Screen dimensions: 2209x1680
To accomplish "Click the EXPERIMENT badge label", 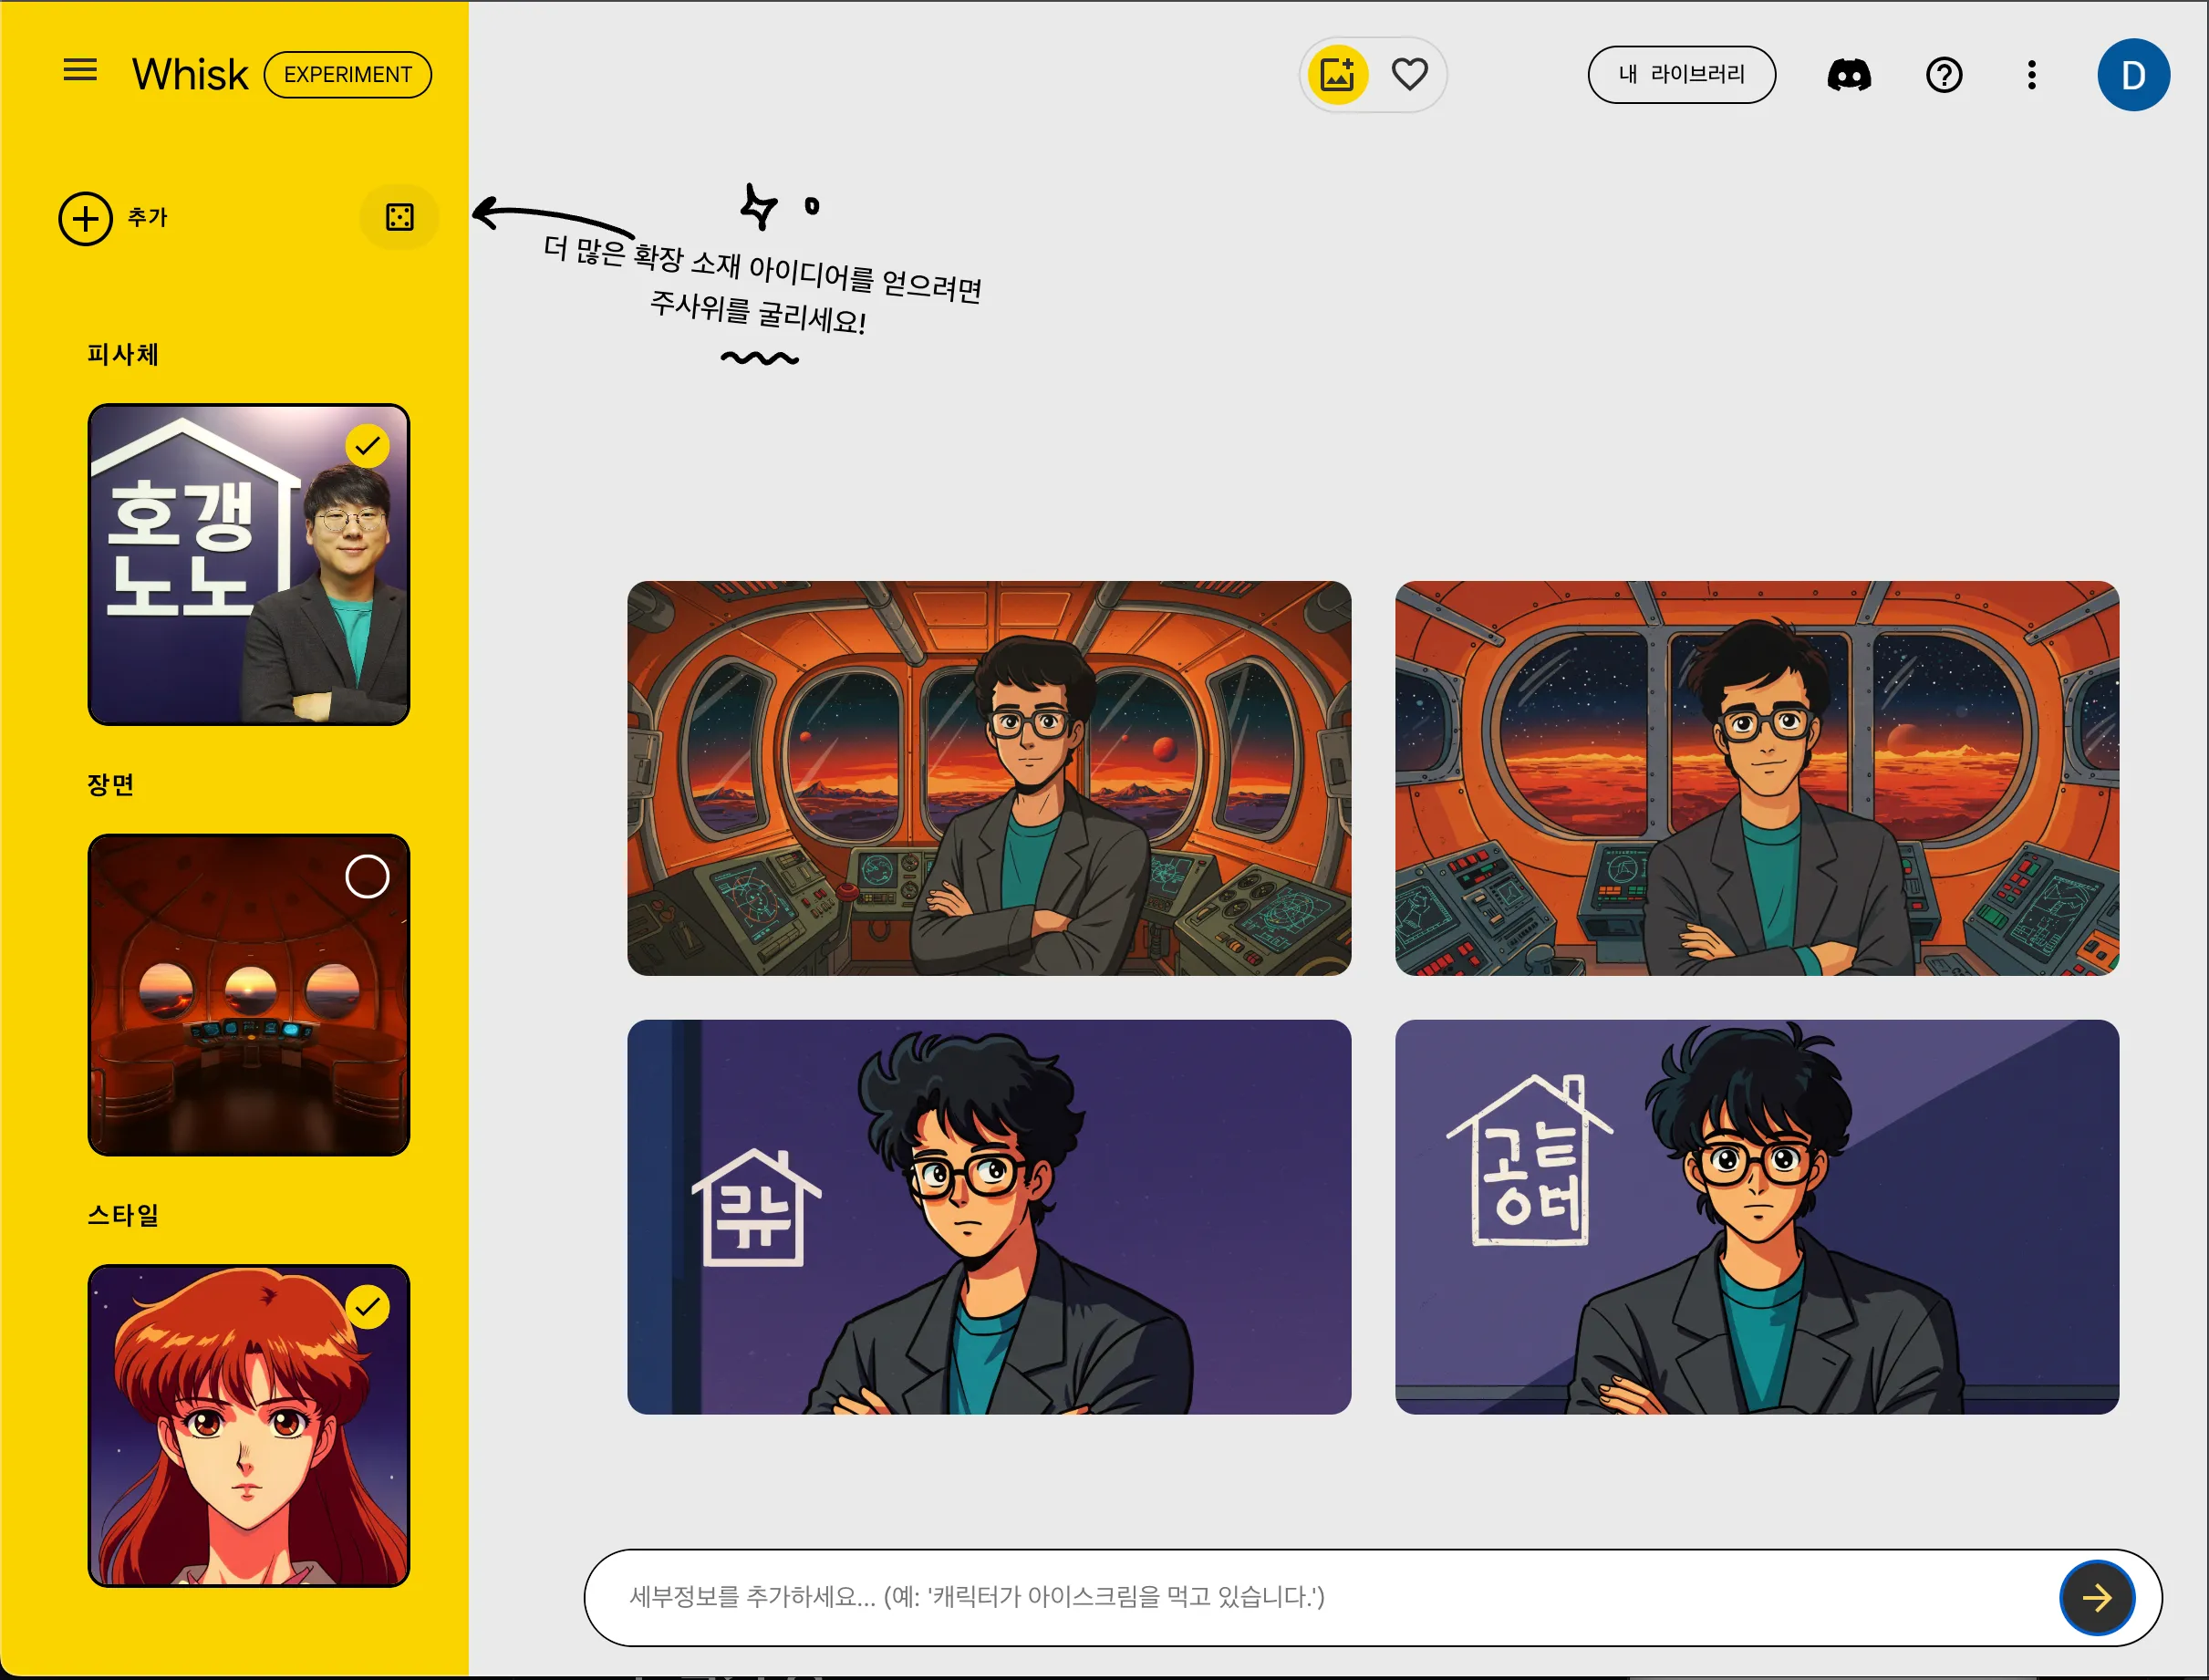I will pos(347,75).
